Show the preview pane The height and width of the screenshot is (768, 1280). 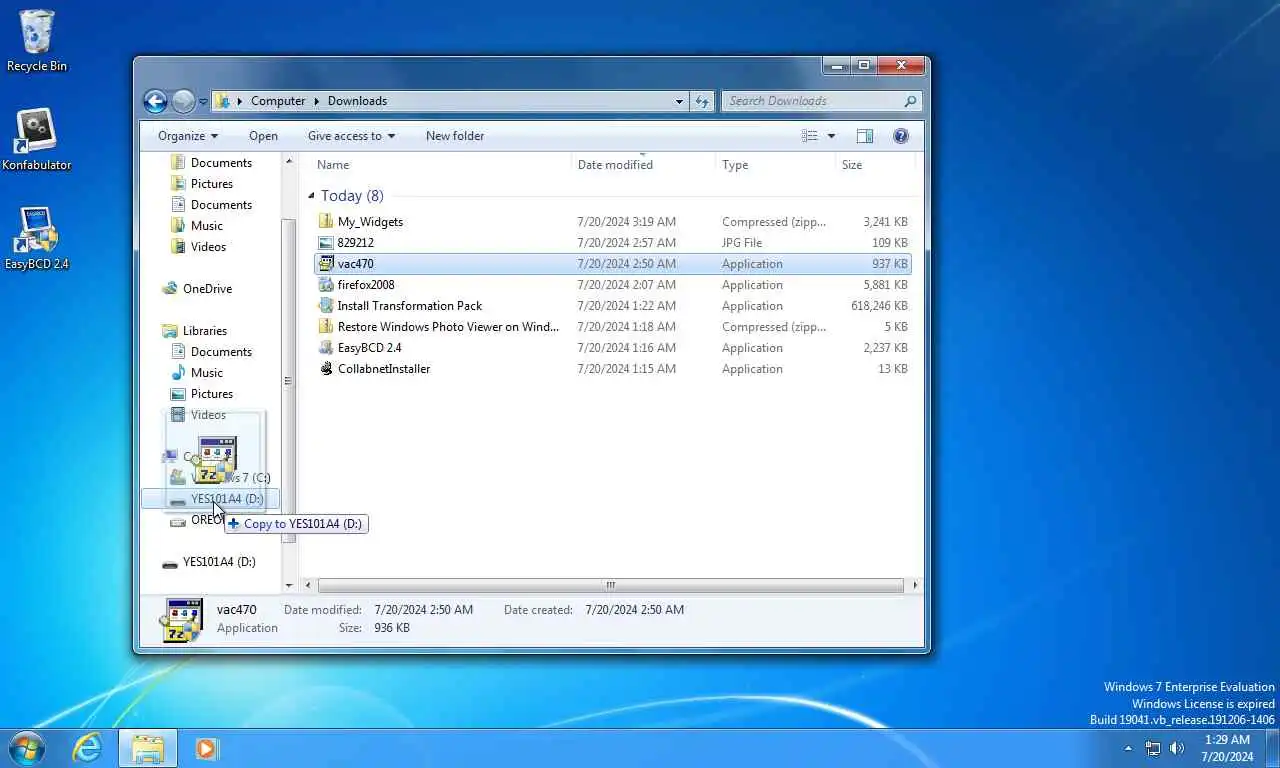(865, 136)
